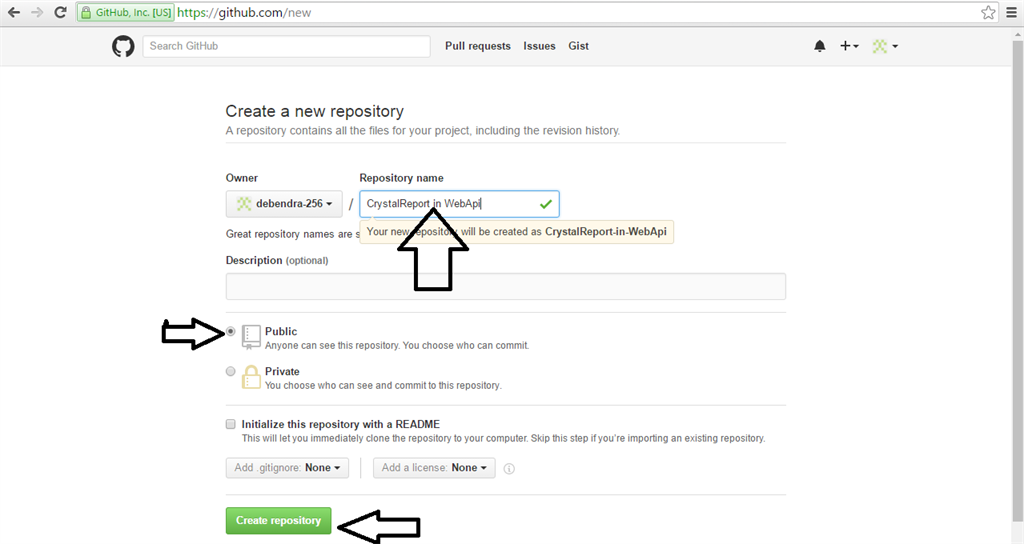The image size is (1024, 544).
Task: Reload the page with refresh icon
Action: click(60, 12)
